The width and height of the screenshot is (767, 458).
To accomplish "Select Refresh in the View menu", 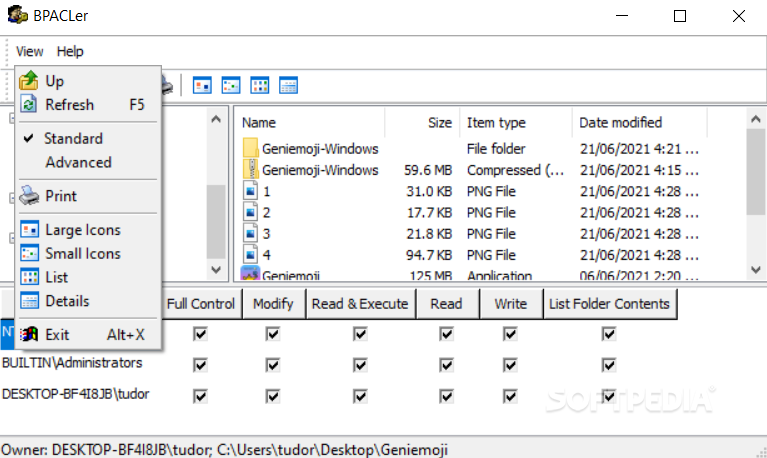I will [x=88, y=105].
